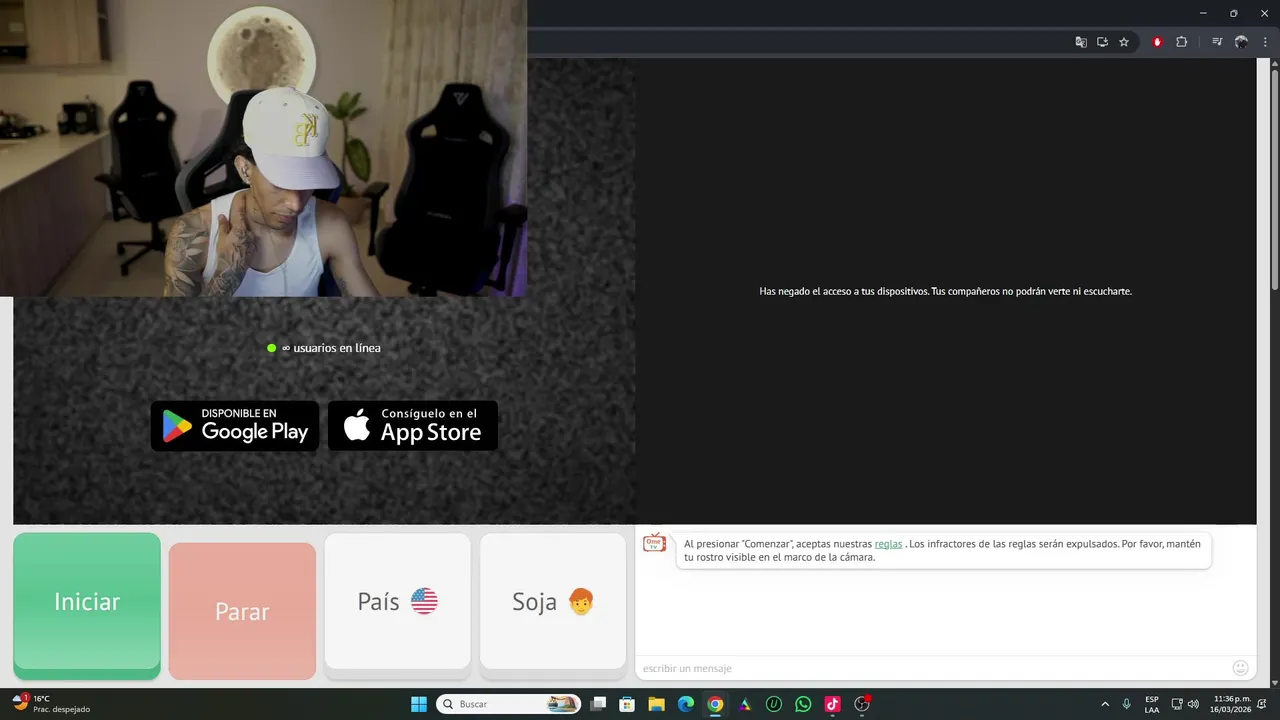This screenshot has width=1280, height=720.
Task: Open the green circle U app on taskbar
Action: click(x=774, y=704)
